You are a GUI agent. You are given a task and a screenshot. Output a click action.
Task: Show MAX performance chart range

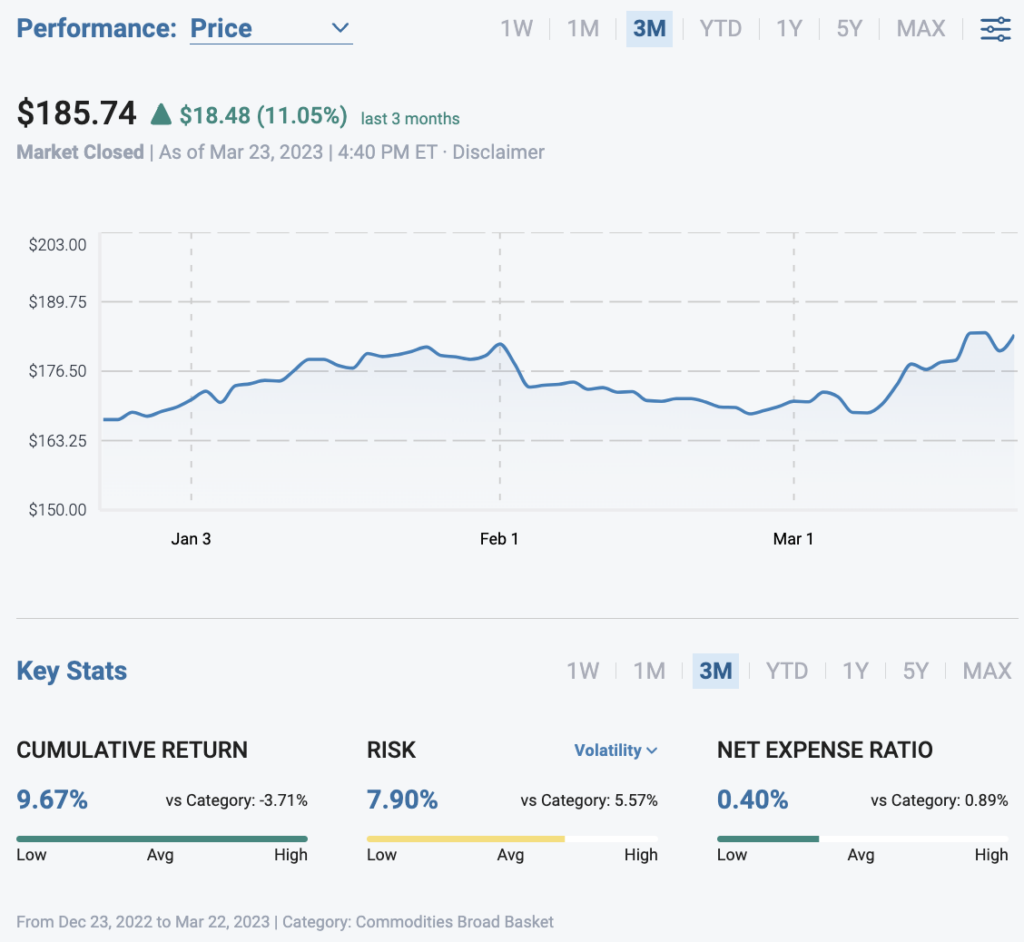[x=921, y=29]
